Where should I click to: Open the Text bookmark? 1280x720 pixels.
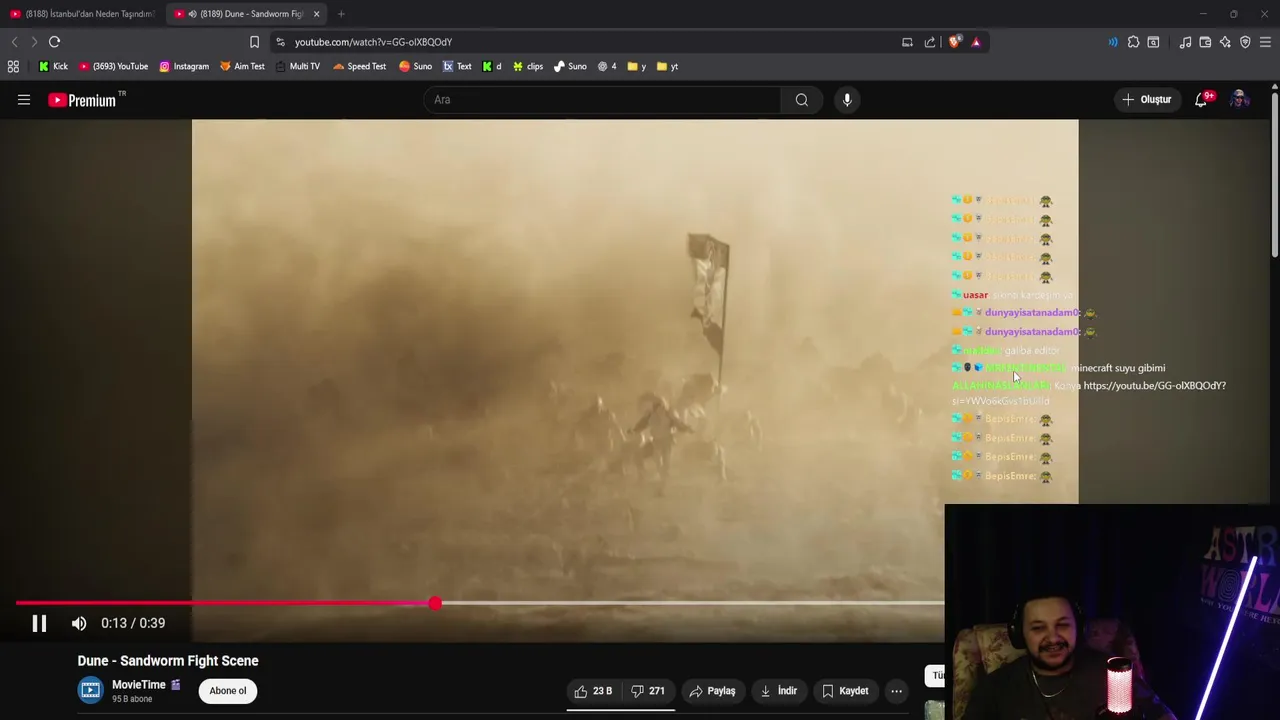(x=457, y=66)
